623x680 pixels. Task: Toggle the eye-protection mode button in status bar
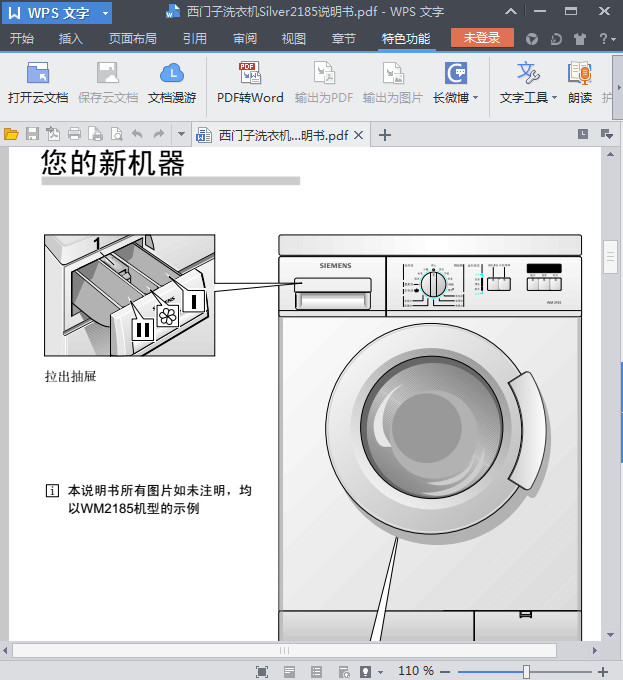(x=367, y=672)
